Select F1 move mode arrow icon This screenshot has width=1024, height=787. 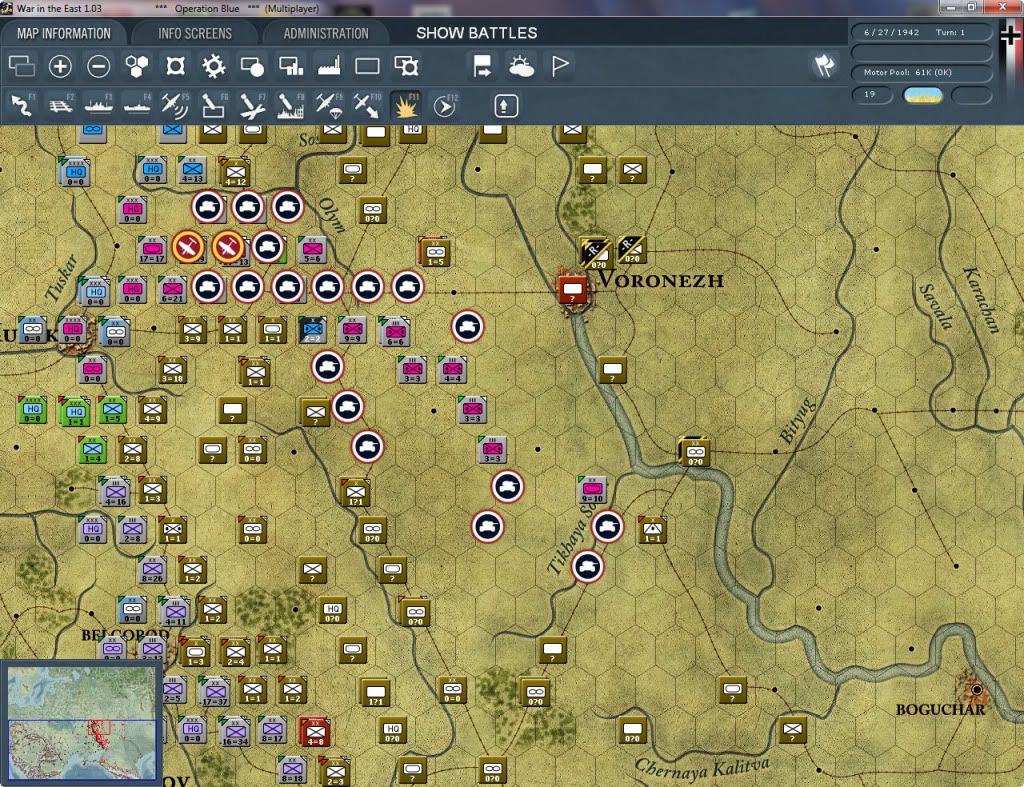click(x=22, y=105)
